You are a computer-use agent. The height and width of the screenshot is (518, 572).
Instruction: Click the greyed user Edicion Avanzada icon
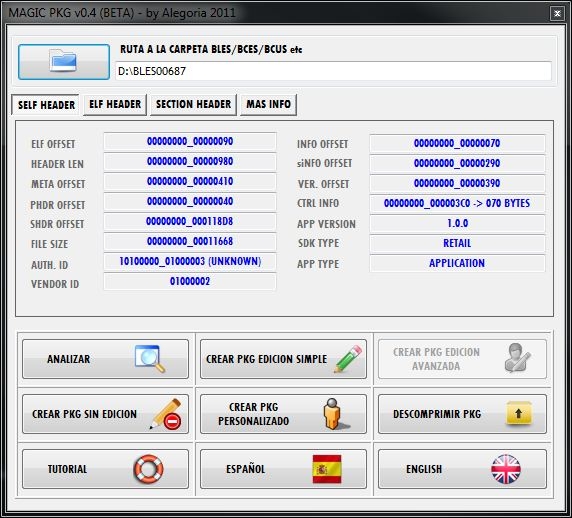click(517, 358)
